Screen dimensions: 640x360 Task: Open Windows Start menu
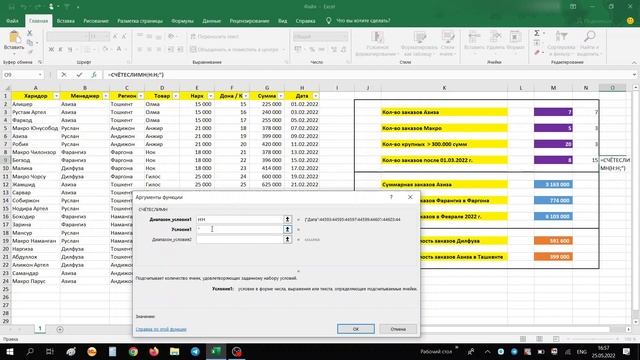[10, 351]
